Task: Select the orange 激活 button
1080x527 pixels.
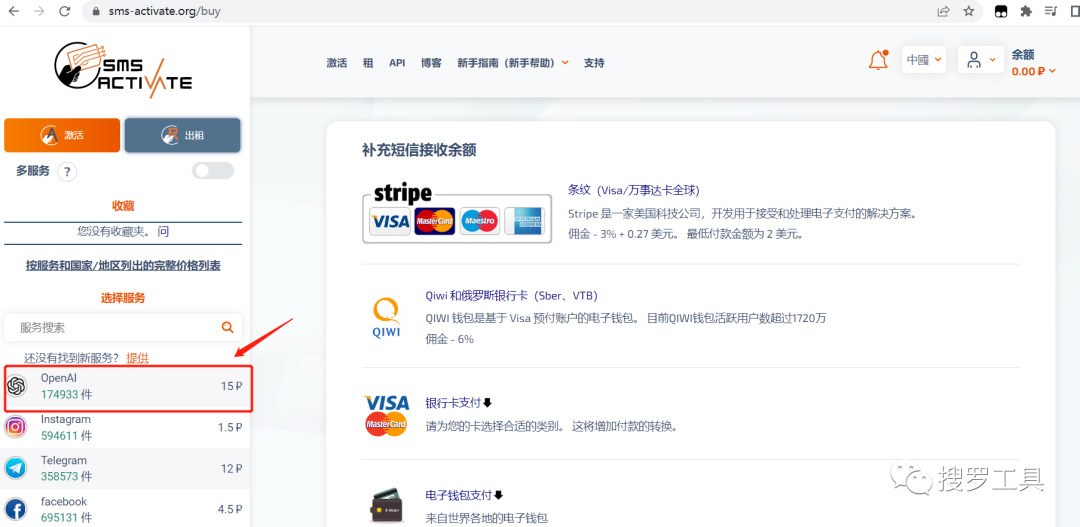Action: pos(62,135)
